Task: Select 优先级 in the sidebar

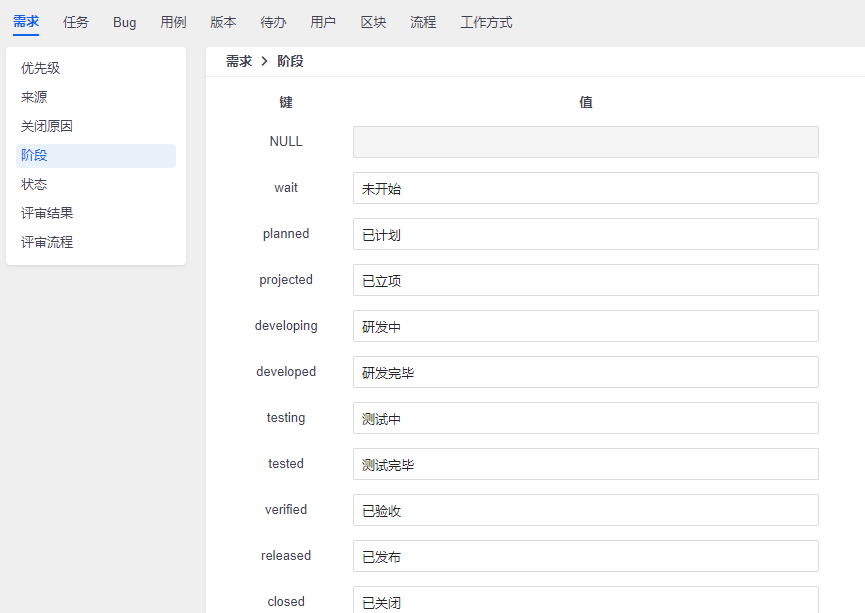Action: point(41,68)
